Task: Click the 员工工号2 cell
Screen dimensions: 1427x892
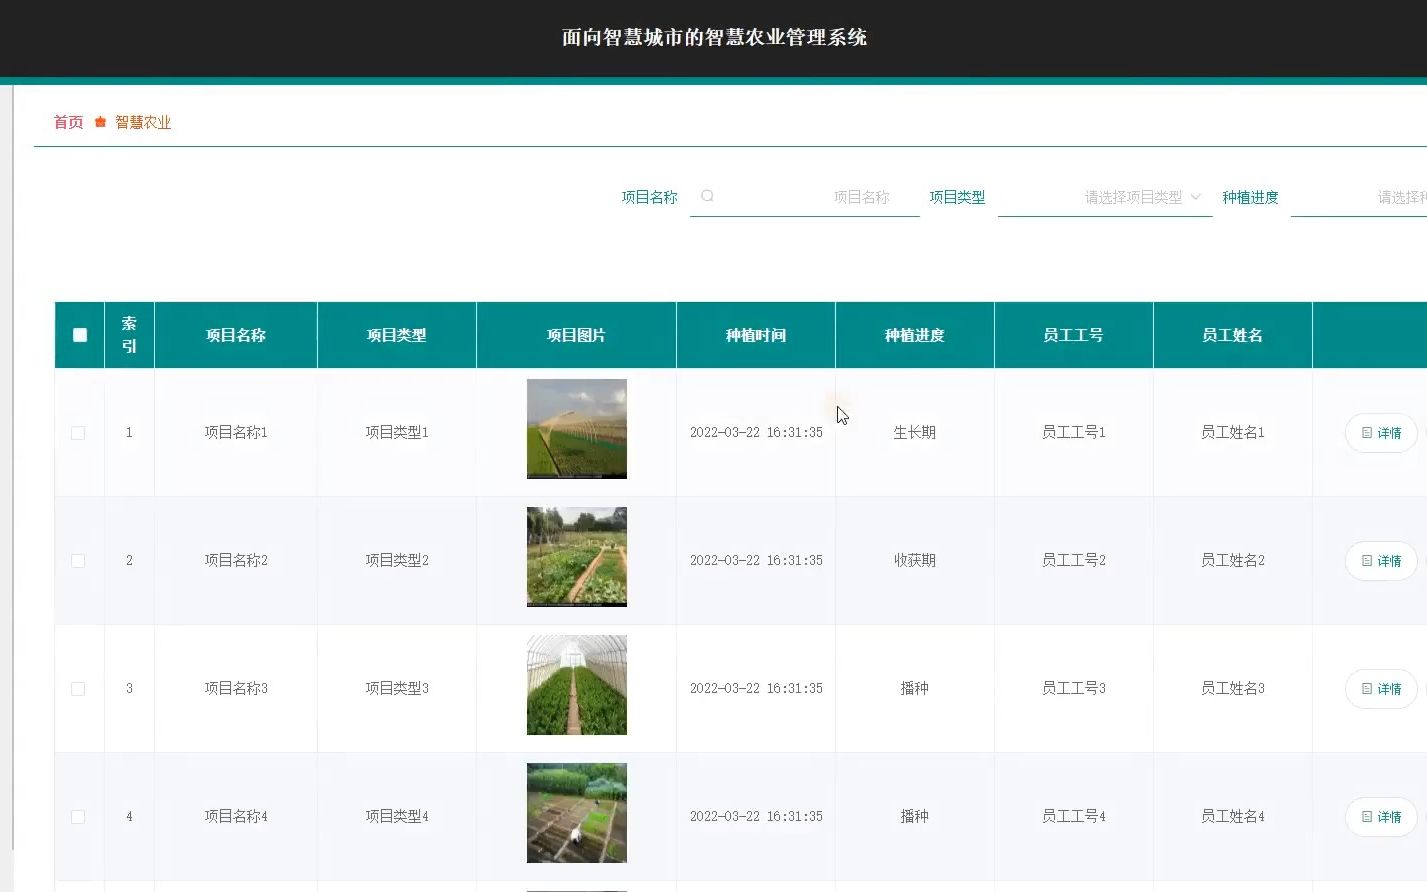Action: coord(1074,561)
